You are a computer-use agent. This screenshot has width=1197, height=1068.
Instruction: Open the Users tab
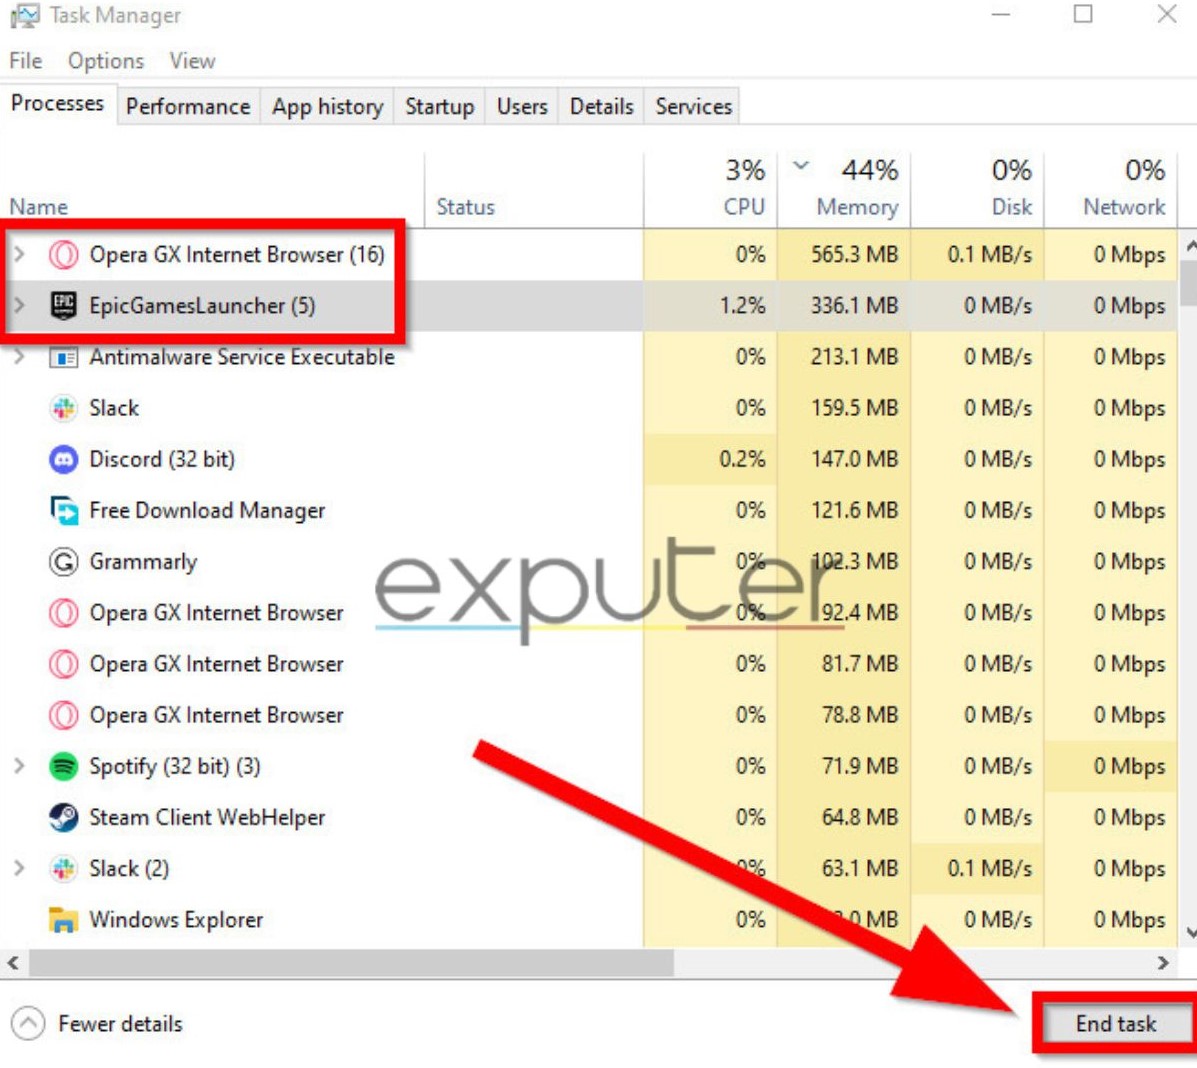click(522, 106)
